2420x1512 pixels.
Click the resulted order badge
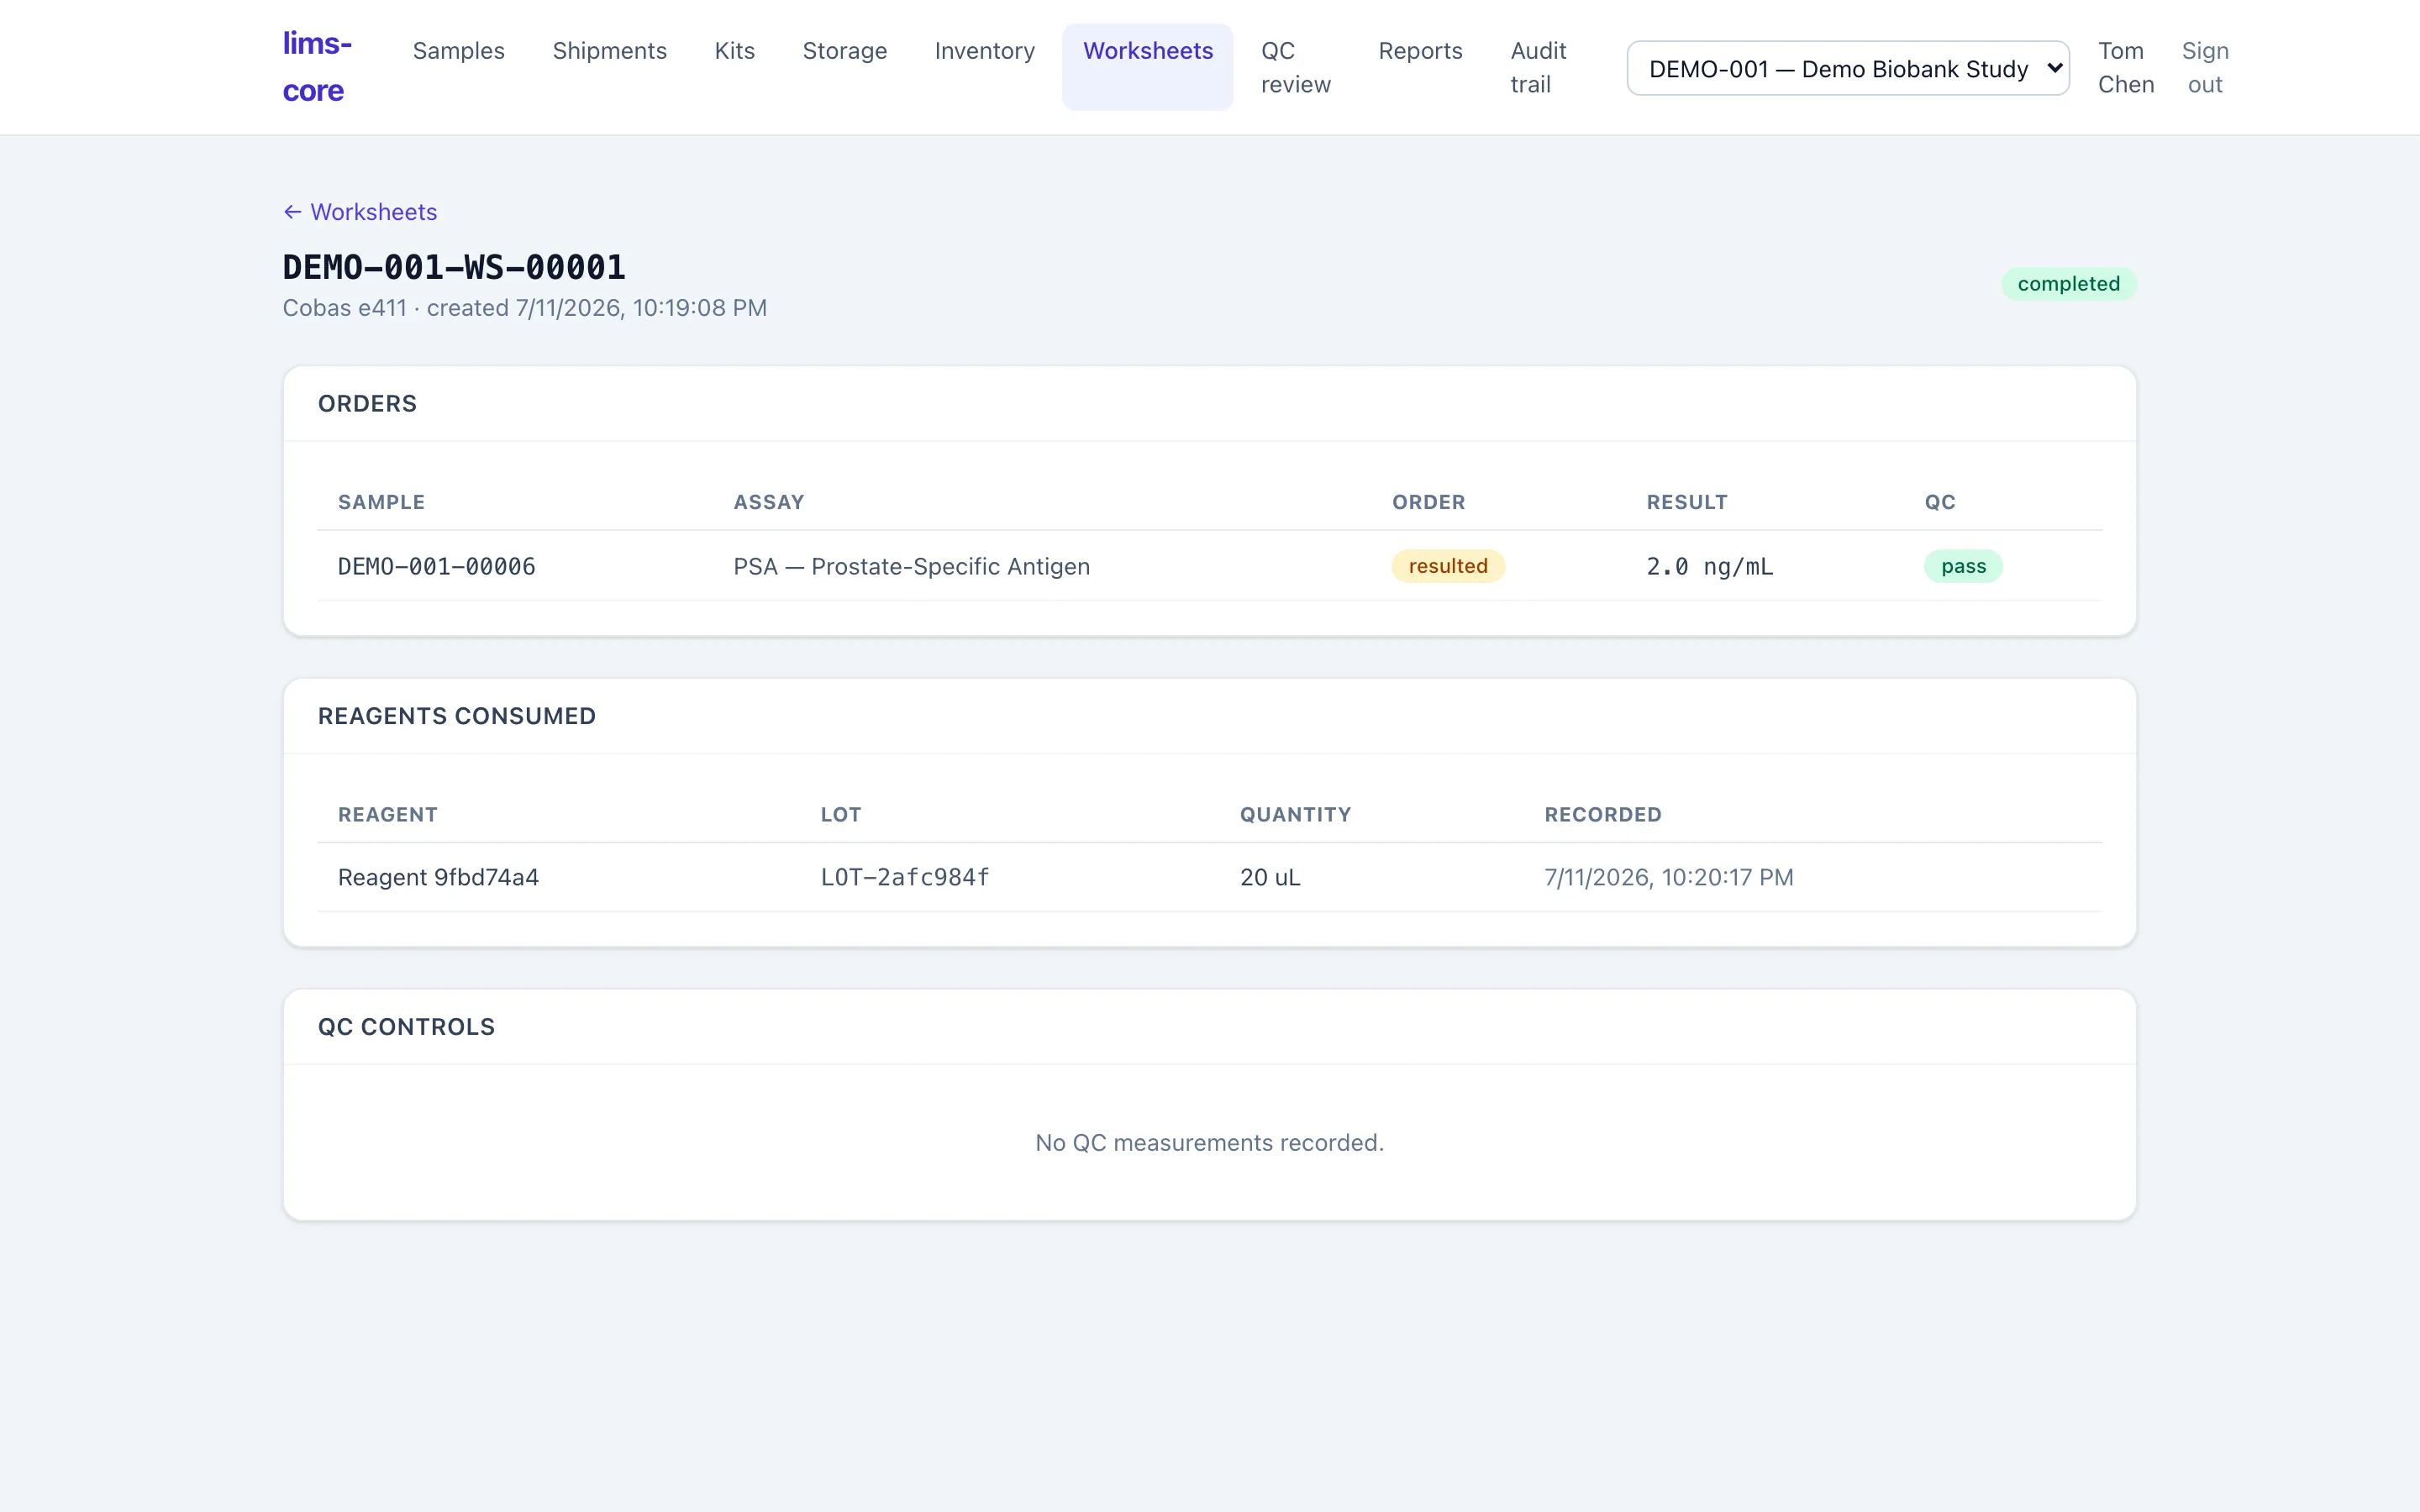tap(1447, 566)
